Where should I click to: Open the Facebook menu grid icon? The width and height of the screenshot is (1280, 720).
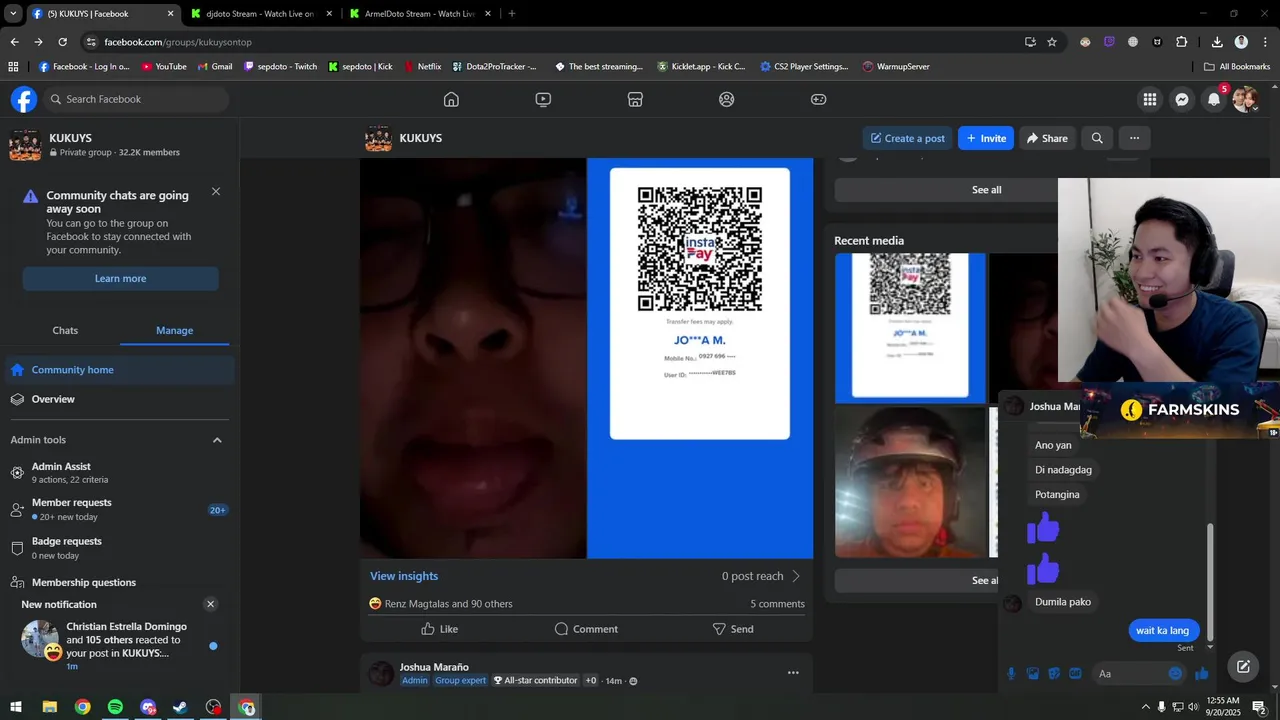[x=1150, y=99]
